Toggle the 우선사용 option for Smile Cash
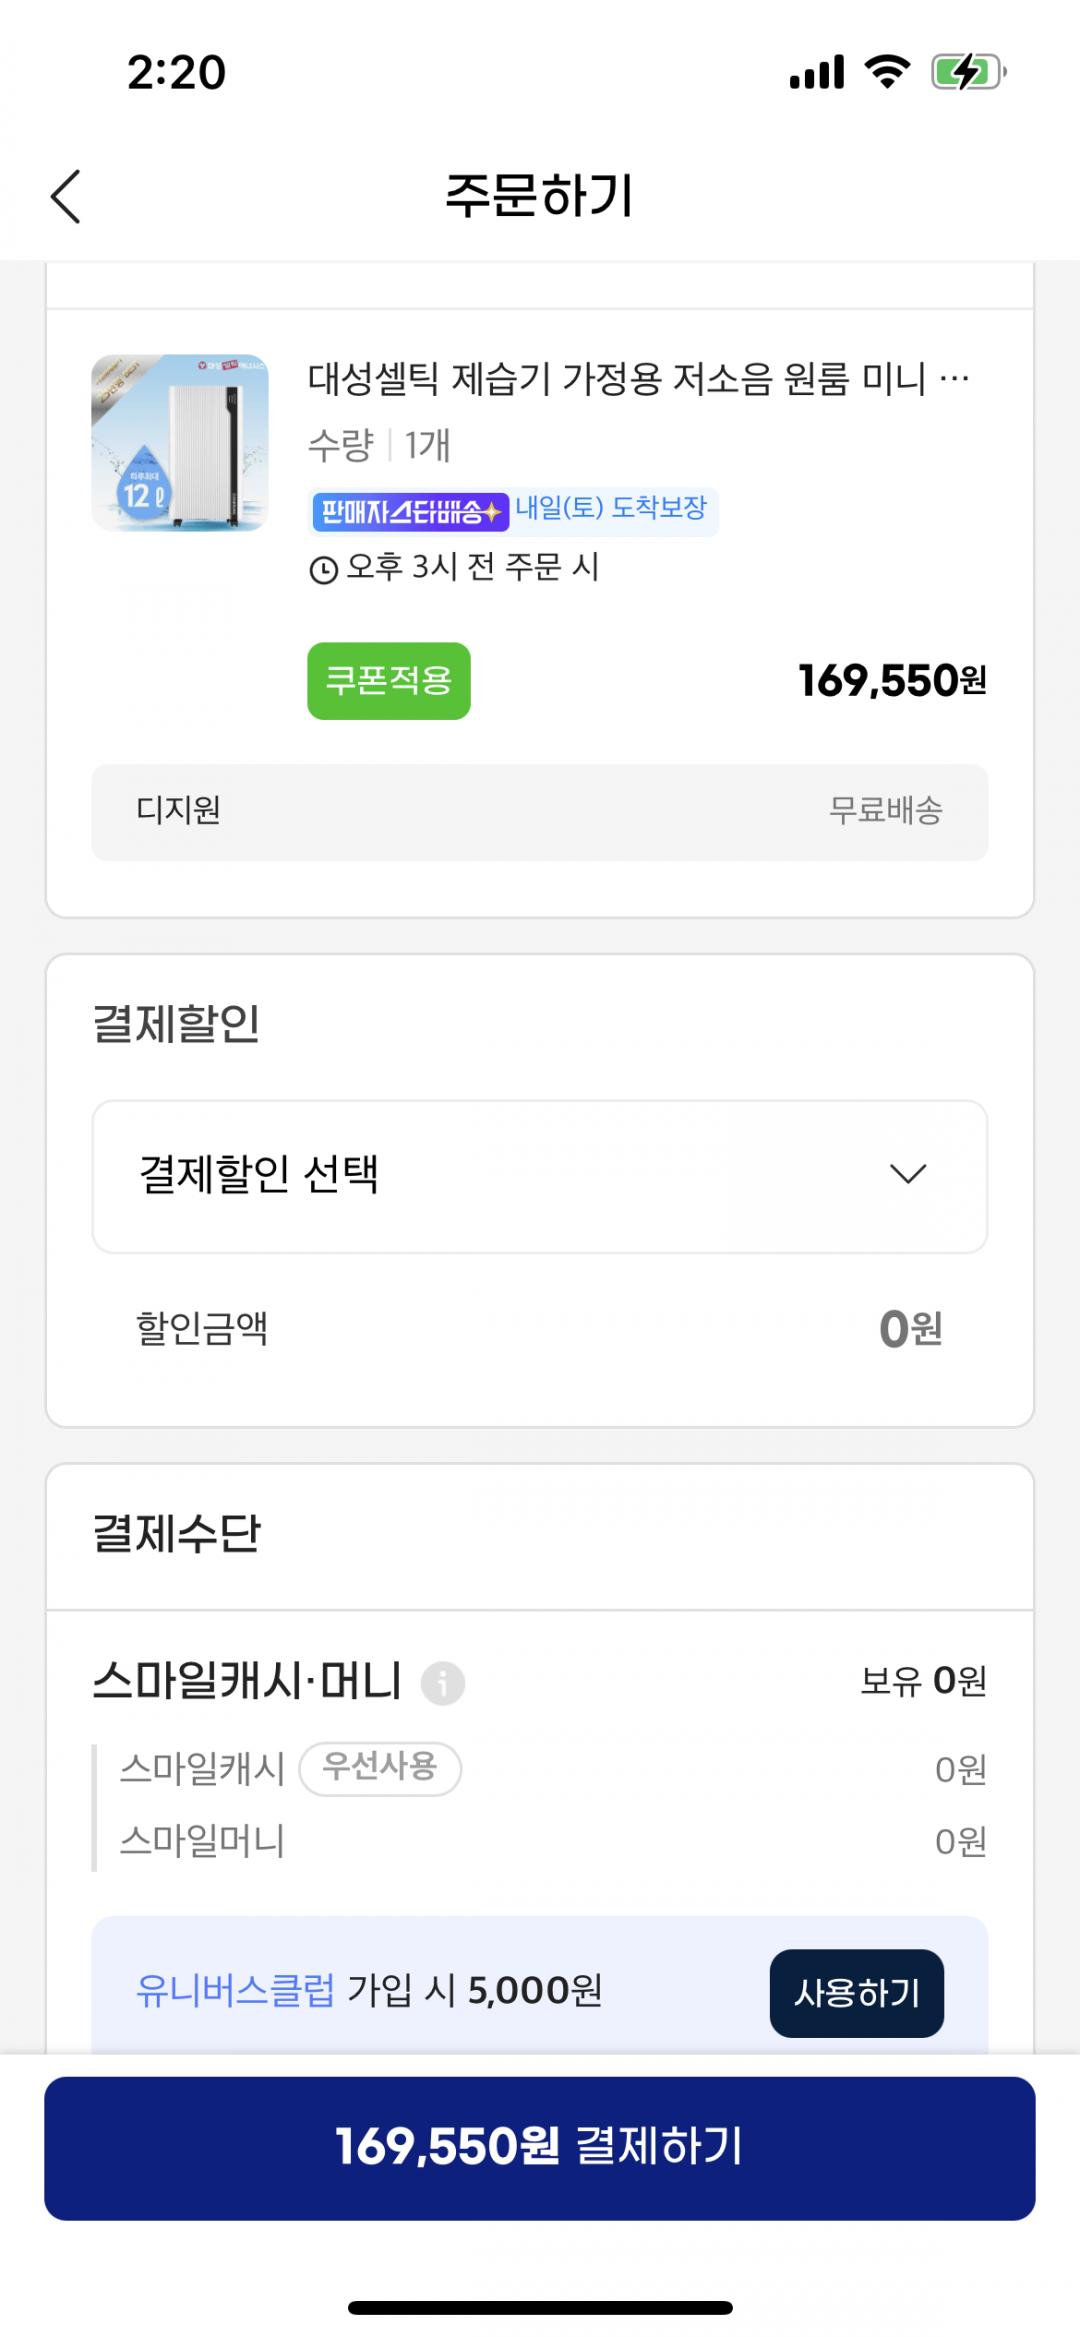 [x=380, y=1767]
